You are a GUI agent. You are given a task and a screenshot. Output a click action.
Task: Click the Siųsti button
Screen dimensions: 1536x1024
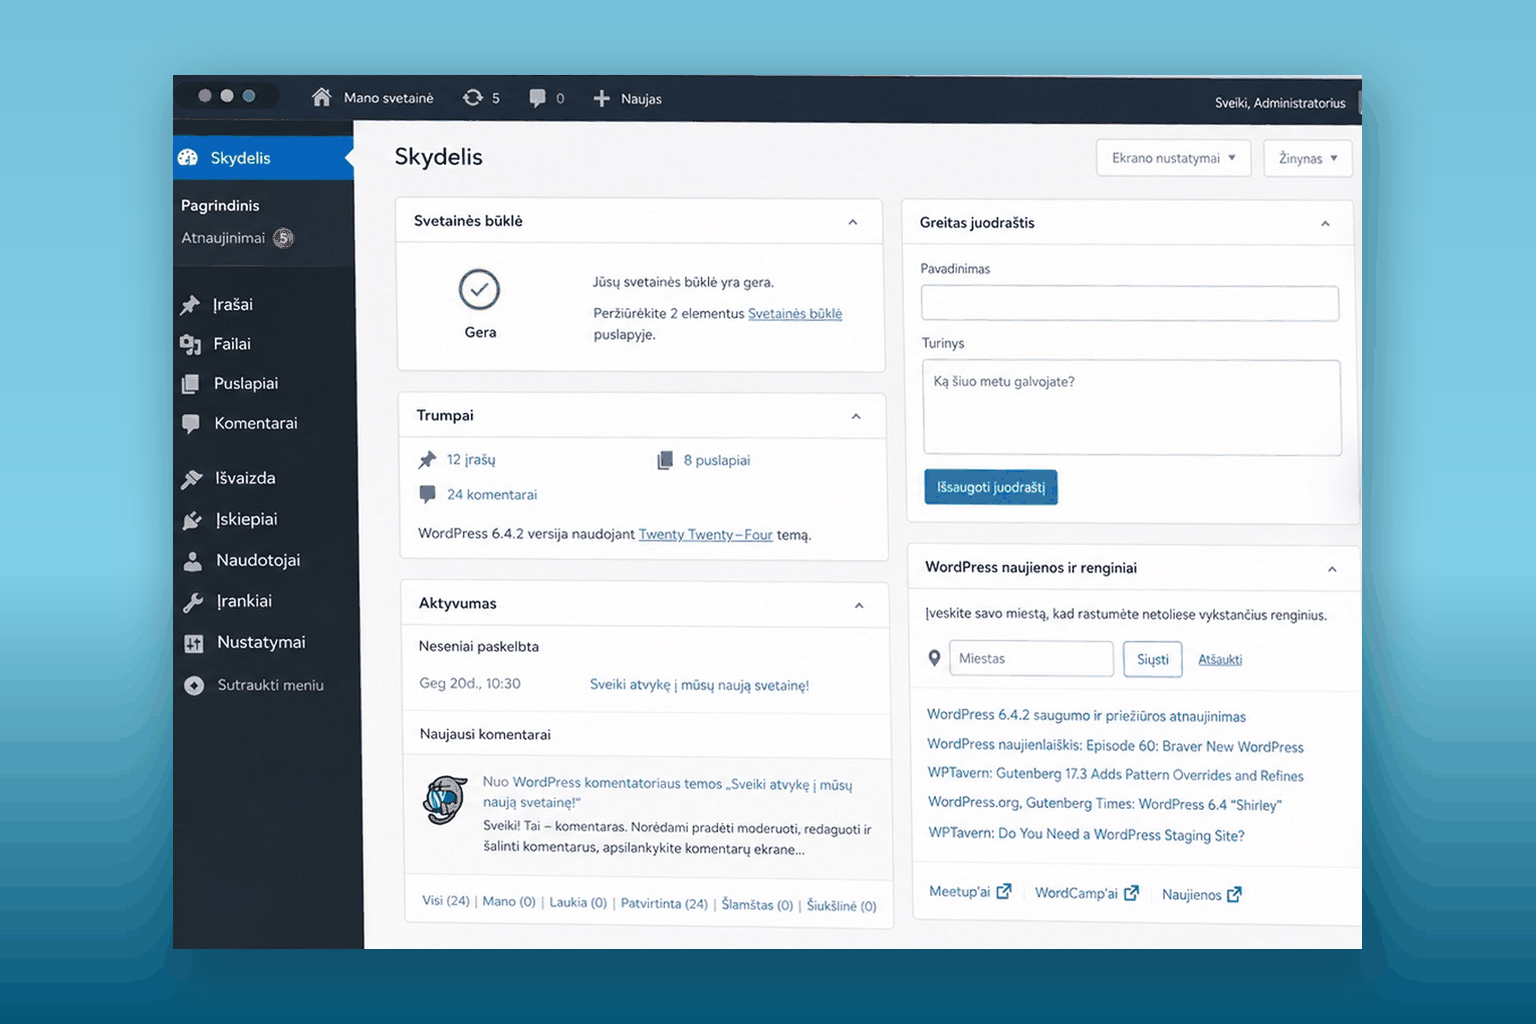click(1153, 659)
